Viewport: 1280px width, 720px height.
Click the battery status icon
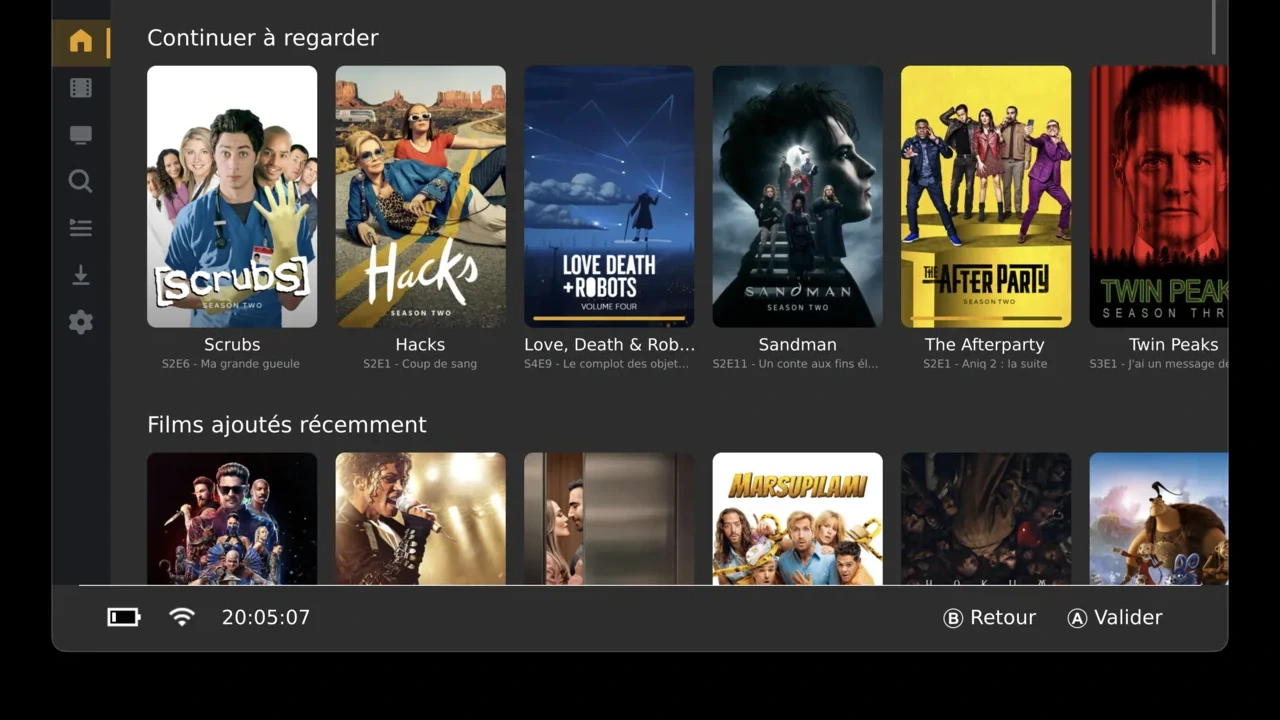click(124, 617)
